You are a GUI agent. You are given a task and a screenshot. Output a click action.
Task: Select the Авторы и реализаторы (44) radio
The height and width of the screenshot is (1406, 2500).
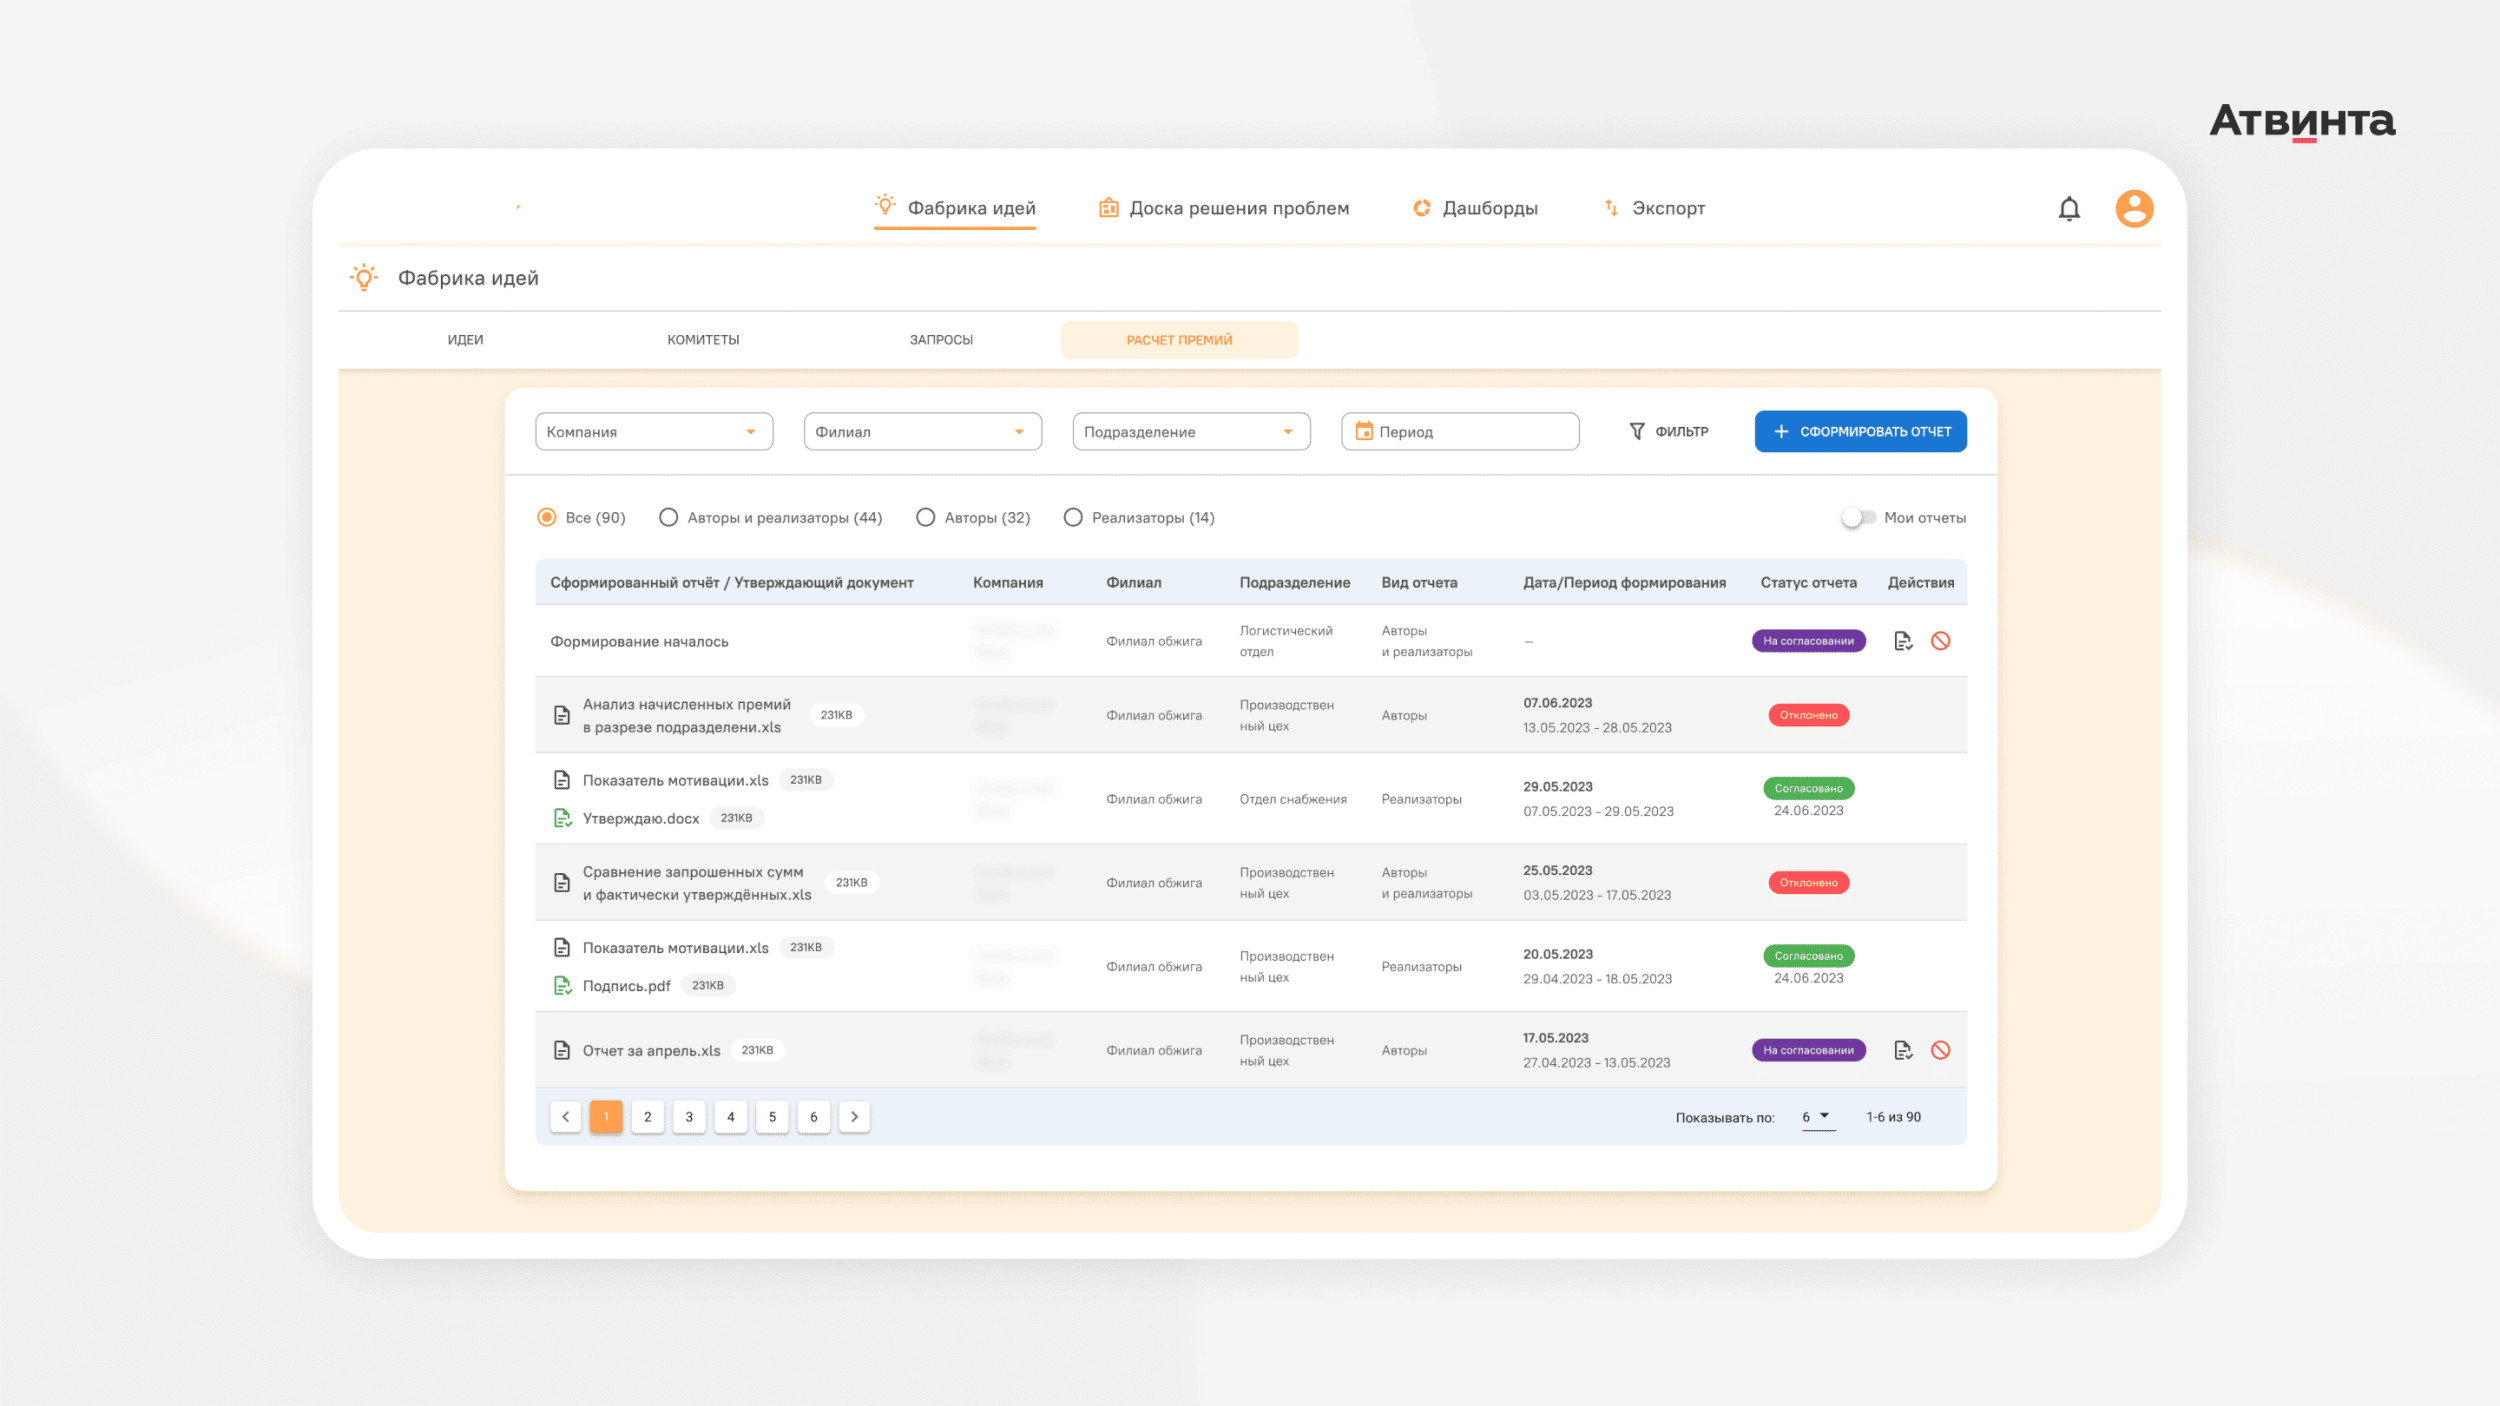[668, 517]
